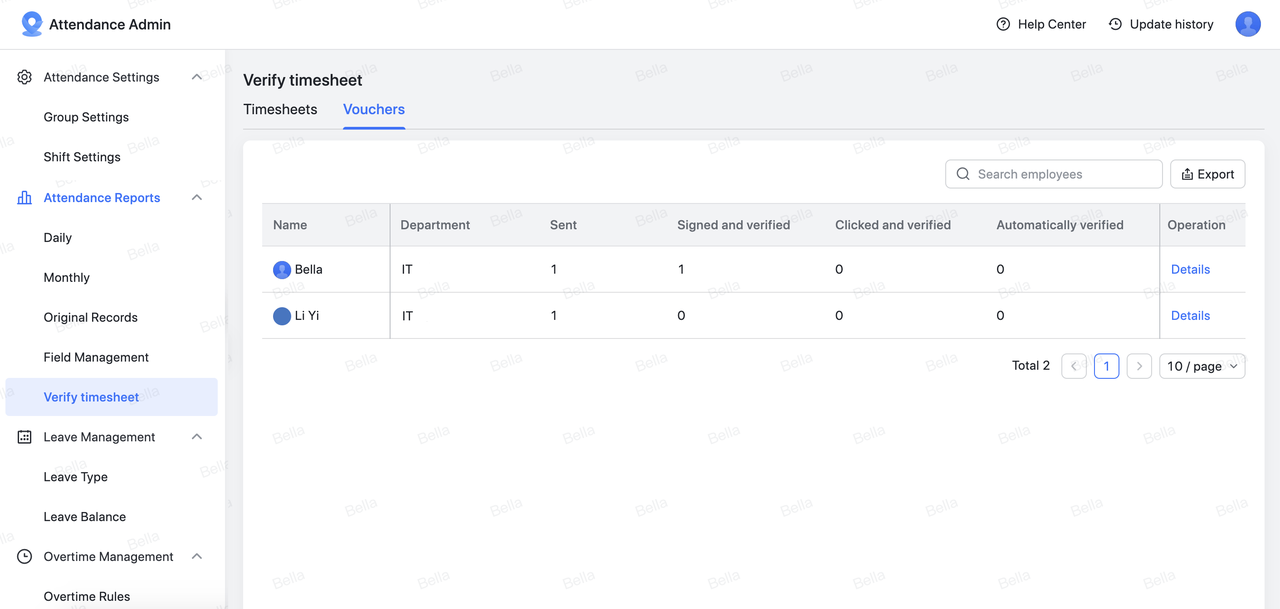Click the Attendance Reports bar chart icon
Viewport: 1280px width, 609px height.
click(x=25, y=198)
